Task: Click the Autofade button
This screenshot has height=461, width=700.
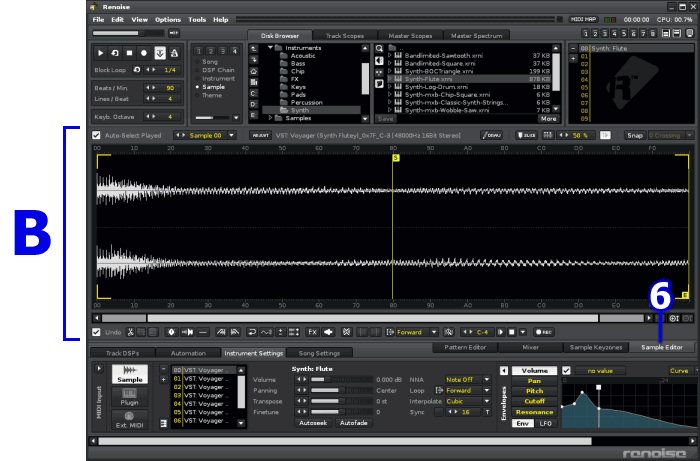Action: pyautogui.click(x=354, y=423)
